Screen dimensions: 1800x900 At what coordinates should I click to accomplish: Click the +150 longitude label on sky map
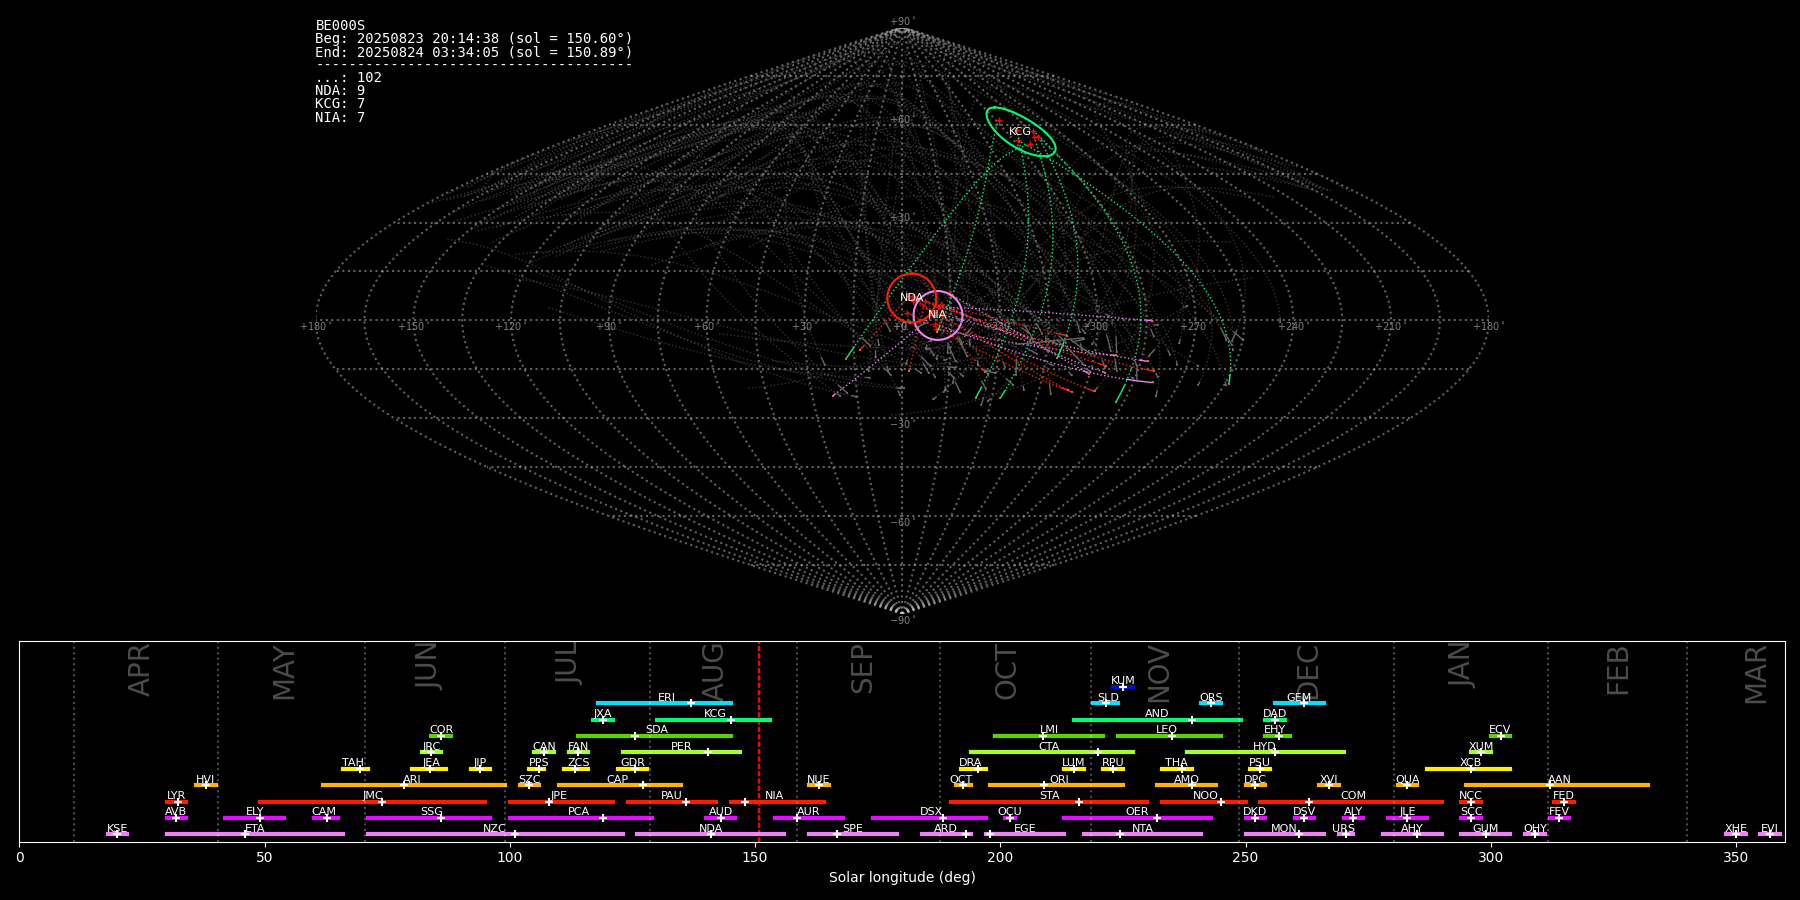click(411, 327)
